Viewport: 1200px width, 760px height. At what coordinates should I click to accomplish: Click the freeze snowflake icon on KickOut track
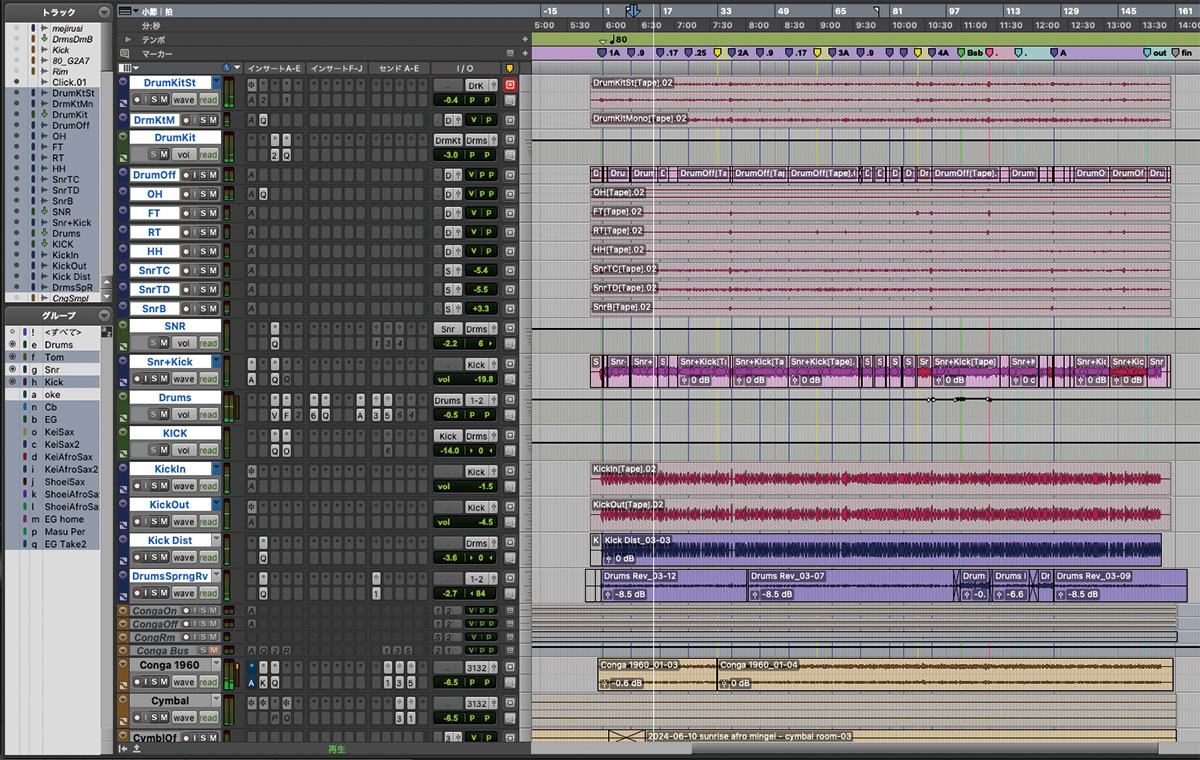[251, 508]
